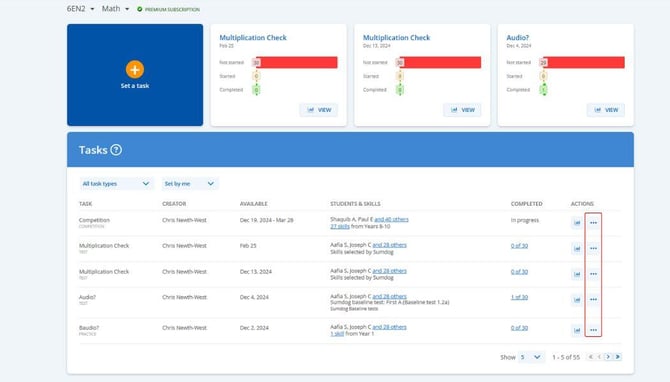
Task: Go to next page of tasks
Action: pos(608,357)
